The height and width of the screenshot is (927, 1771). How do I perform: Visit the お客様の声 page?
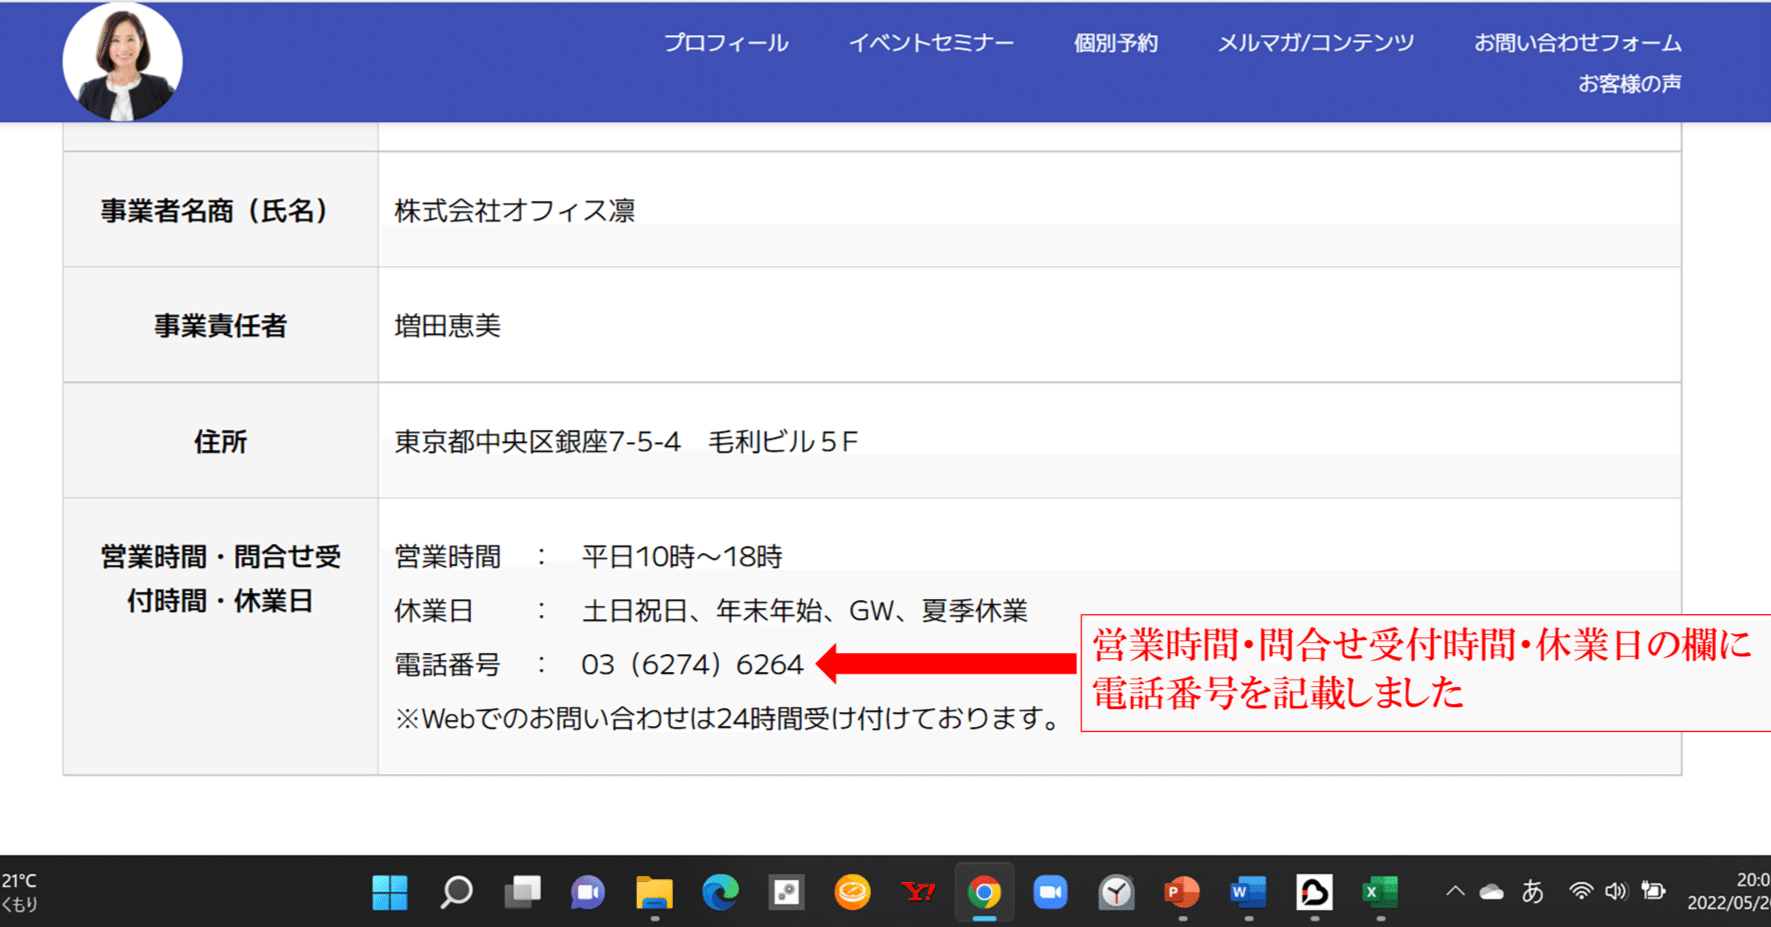[1630, 83]
